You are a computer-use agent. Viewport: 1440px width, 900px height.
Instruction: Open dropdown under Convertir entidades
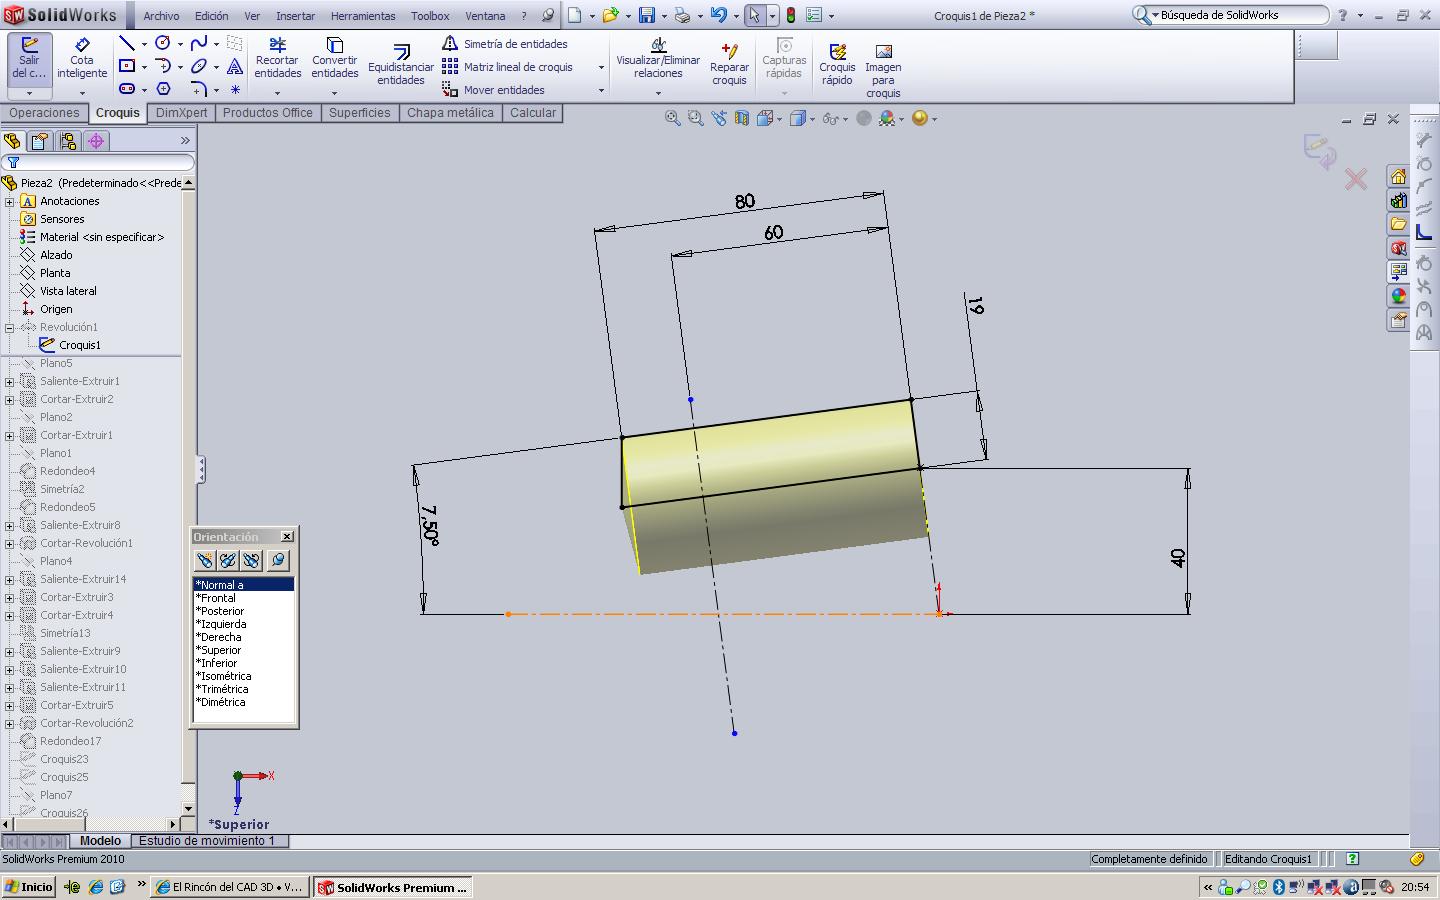(x=335, y=93)
